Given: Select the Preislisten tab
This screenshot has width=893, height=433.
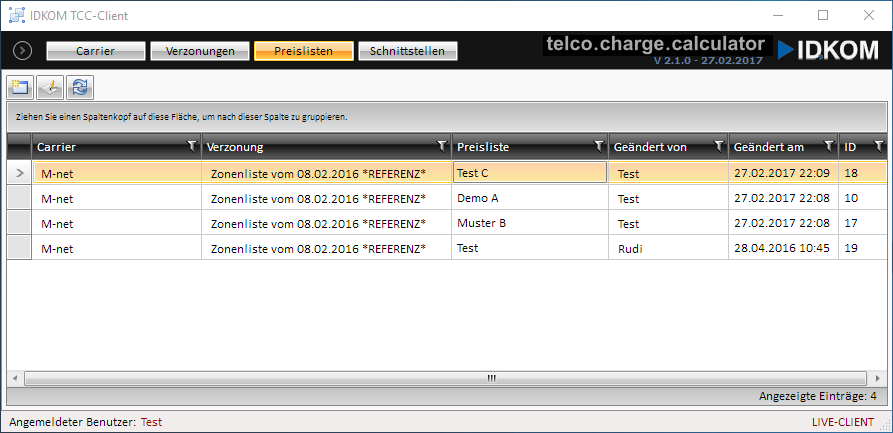Looking at the screenshot, I should click(x=304, y=51).
